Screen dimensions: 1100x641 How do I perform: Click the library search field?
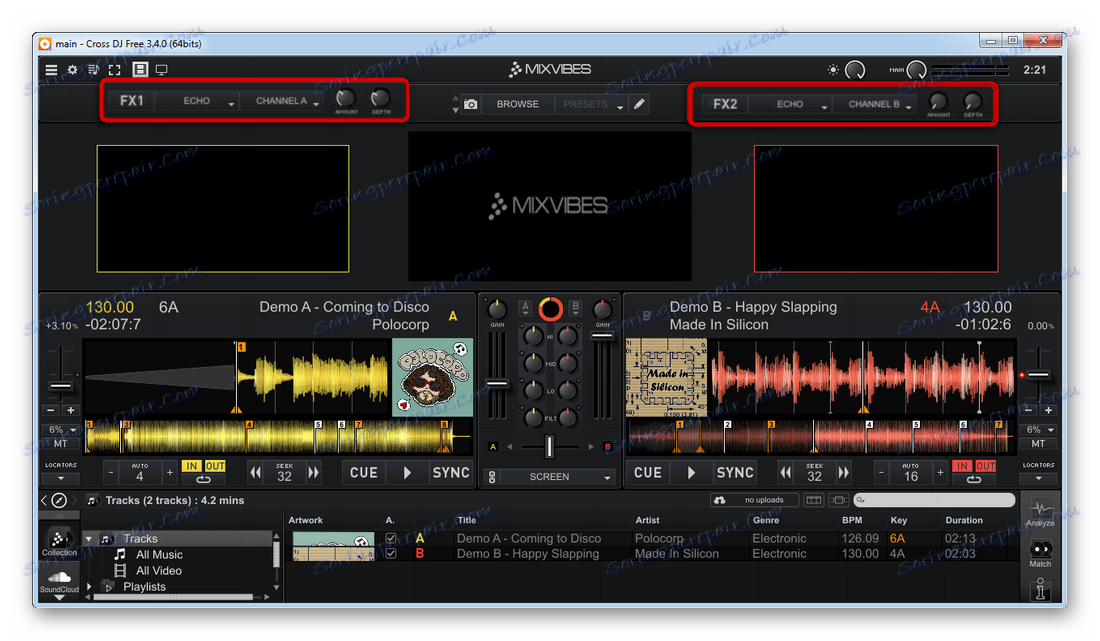point(938,500)
